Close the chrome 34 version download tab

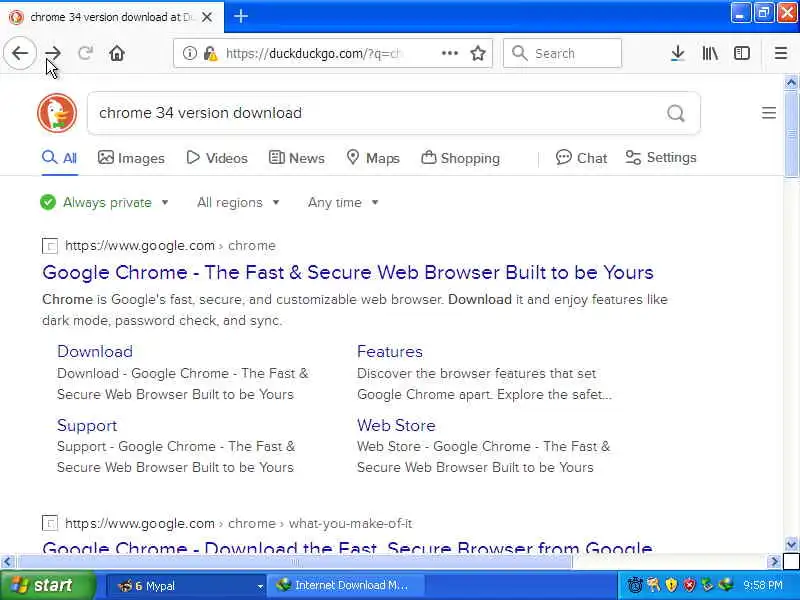click(x=207, y=17)
